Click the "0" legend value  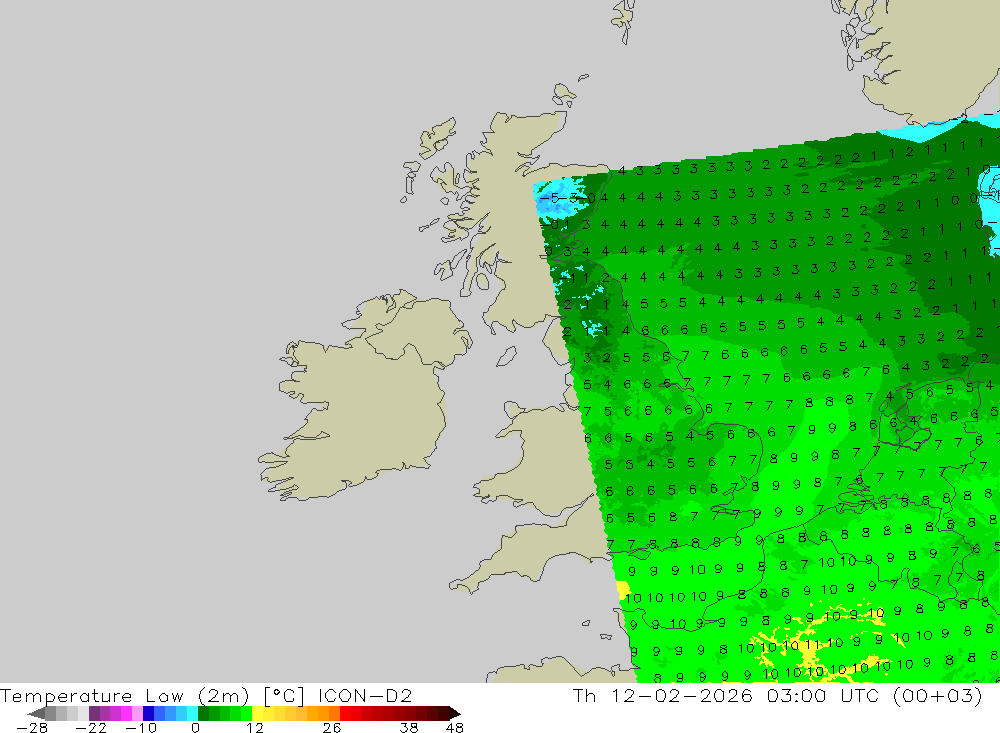[x=196, y=728]
